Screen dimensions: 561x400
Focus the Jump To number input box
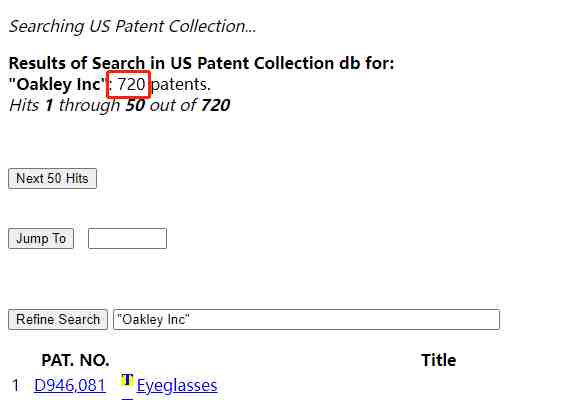(x=127, y=238)
